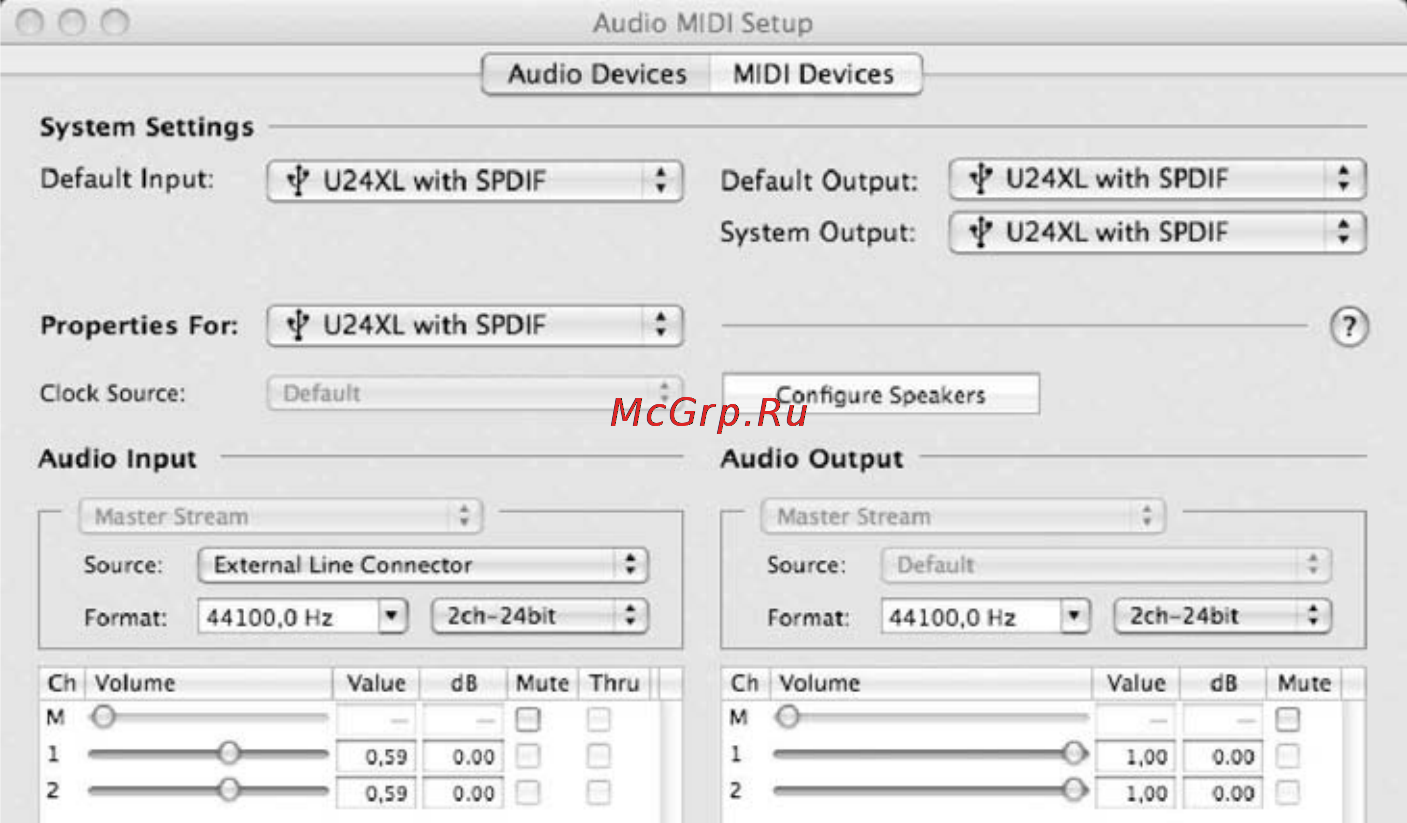The height and width of the screenshot is (823, 1407).
Task: Open the help question mark button
Action: 1349,326
